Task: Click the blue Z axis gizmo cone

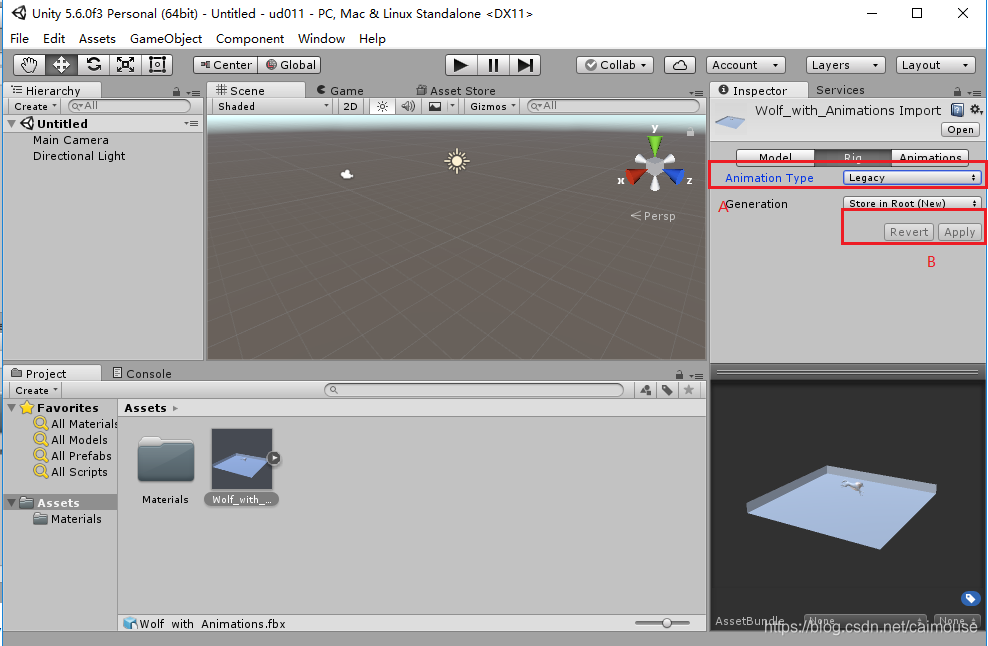Action: point(674,176)
